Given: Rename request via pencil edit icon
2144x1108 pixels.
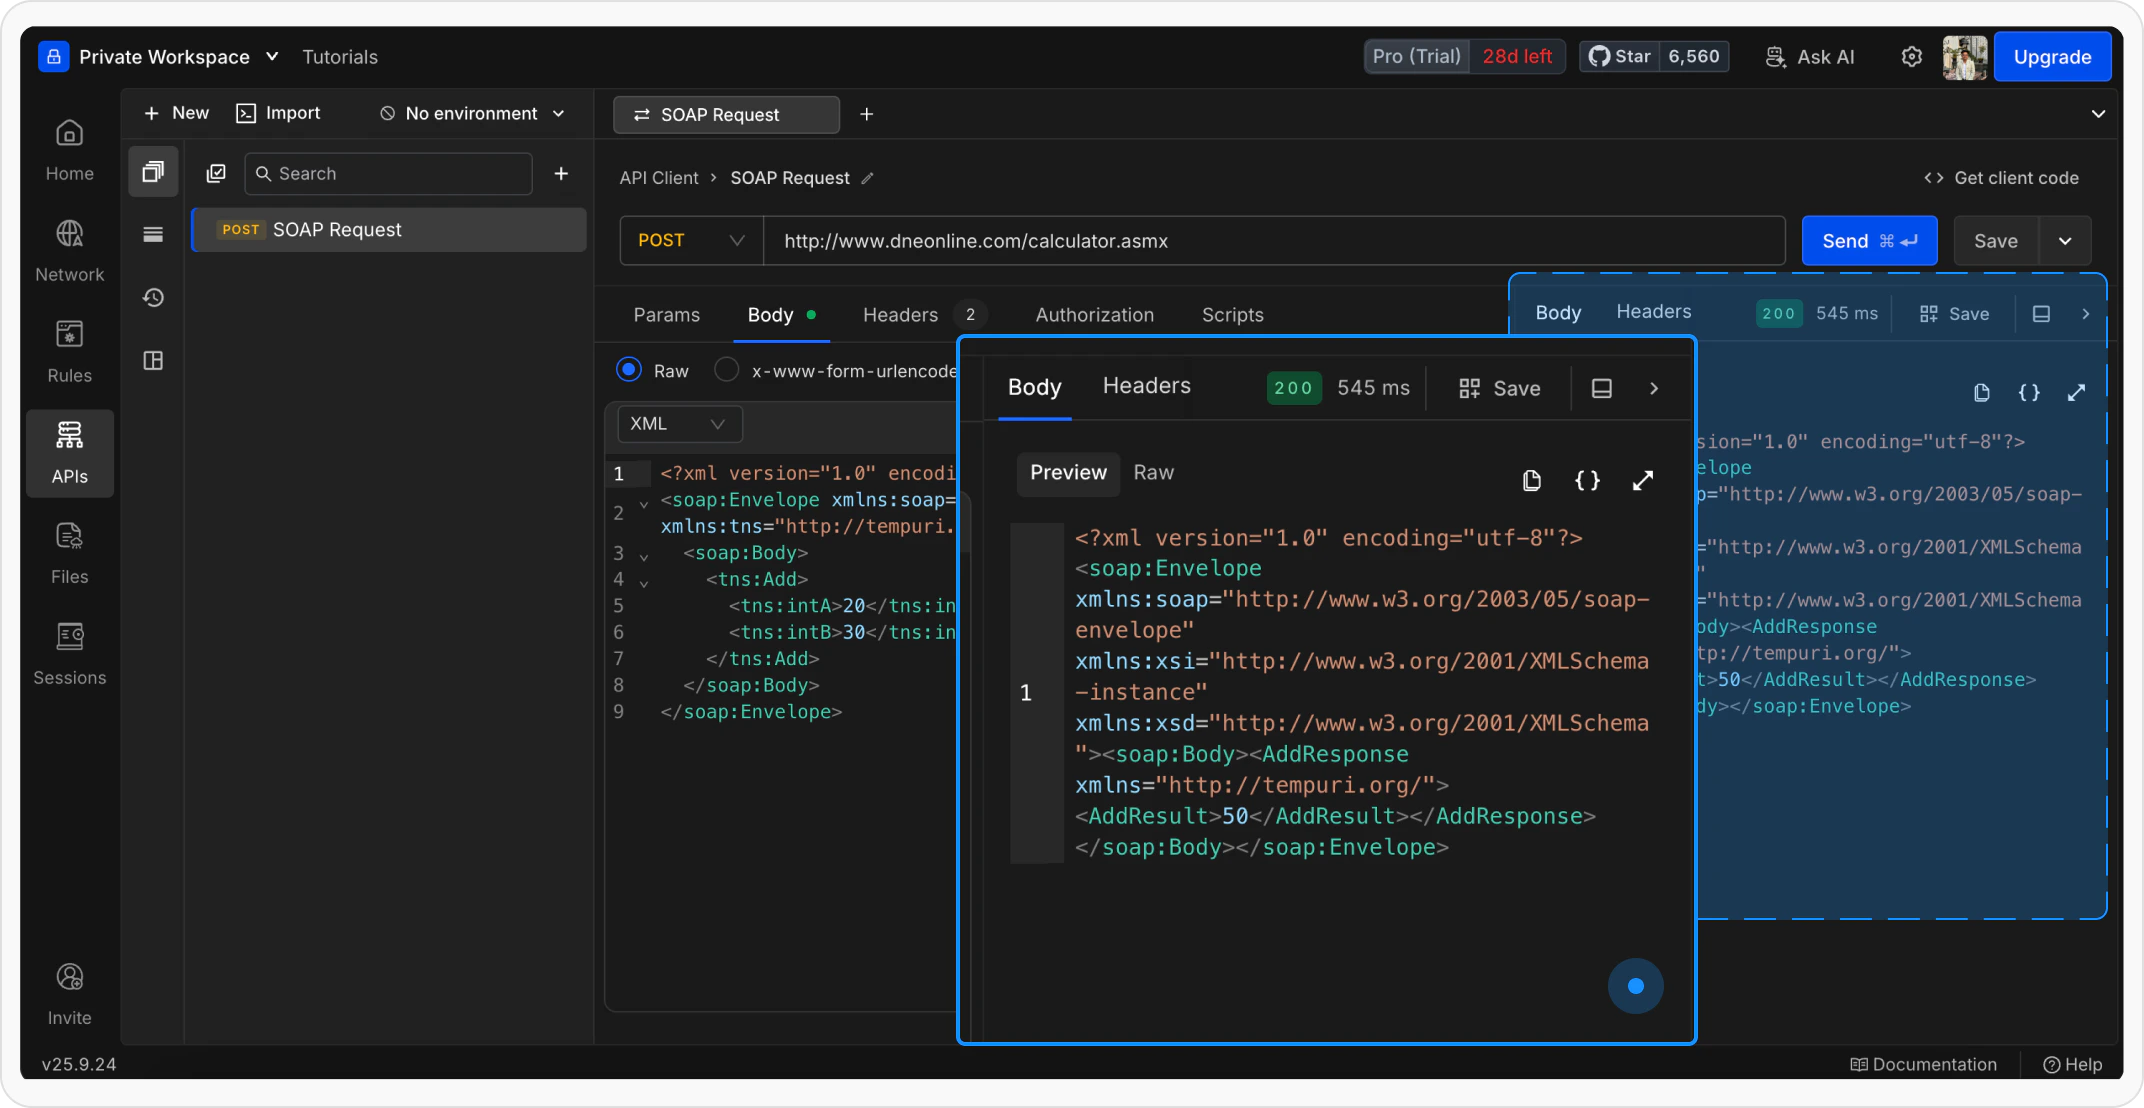Looking at the screenshot, I should (x=868, y=178).
